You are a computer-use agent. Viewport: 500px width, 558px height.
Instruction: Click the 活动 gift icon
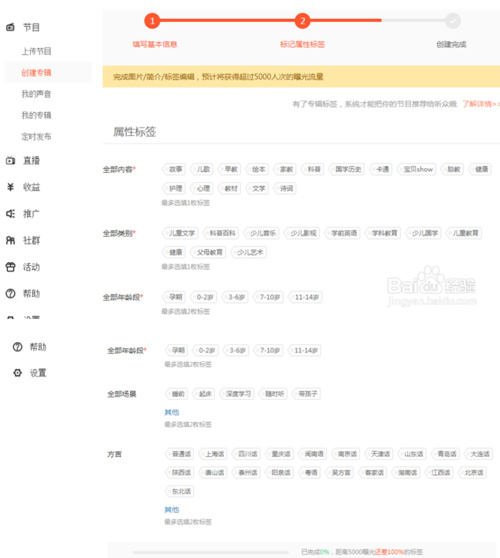(10, 267)
